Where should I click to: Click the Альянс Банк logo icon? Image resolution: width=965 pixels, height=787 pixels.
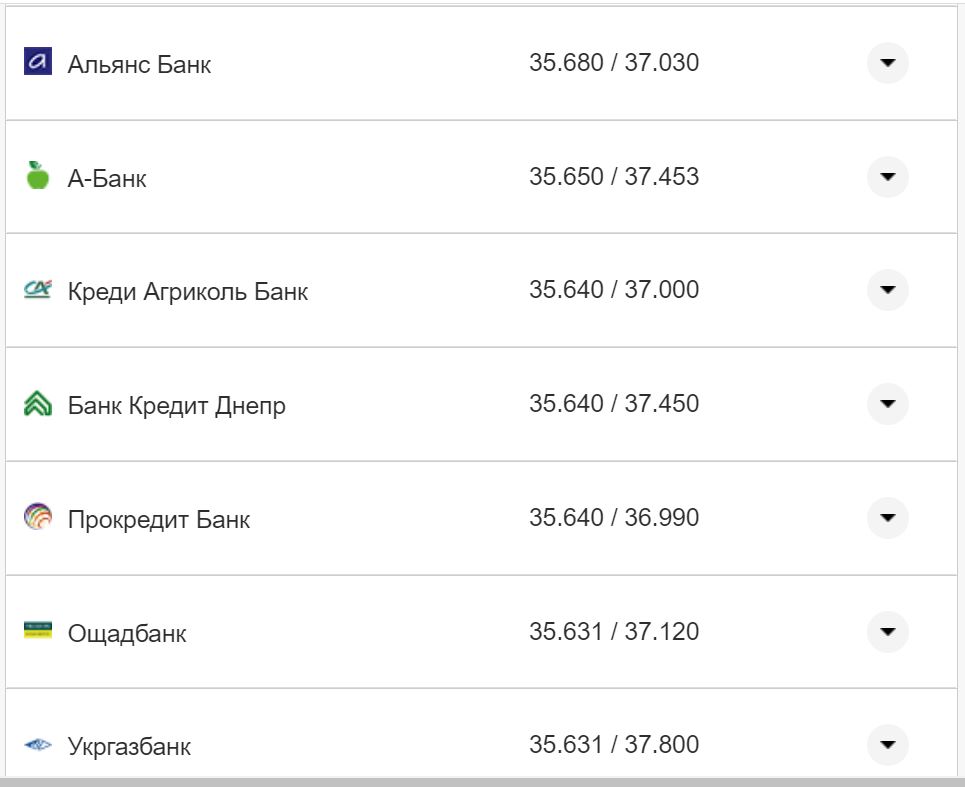click(x=36, y=60)
